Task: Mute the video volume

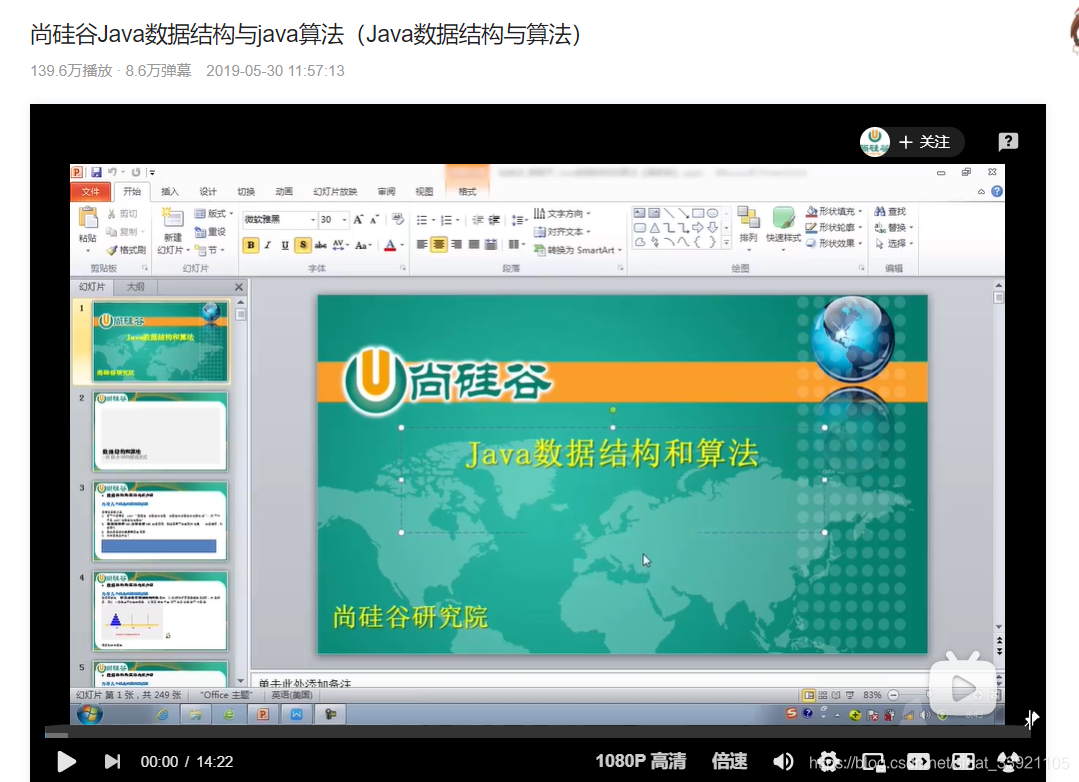Action: 783,761
